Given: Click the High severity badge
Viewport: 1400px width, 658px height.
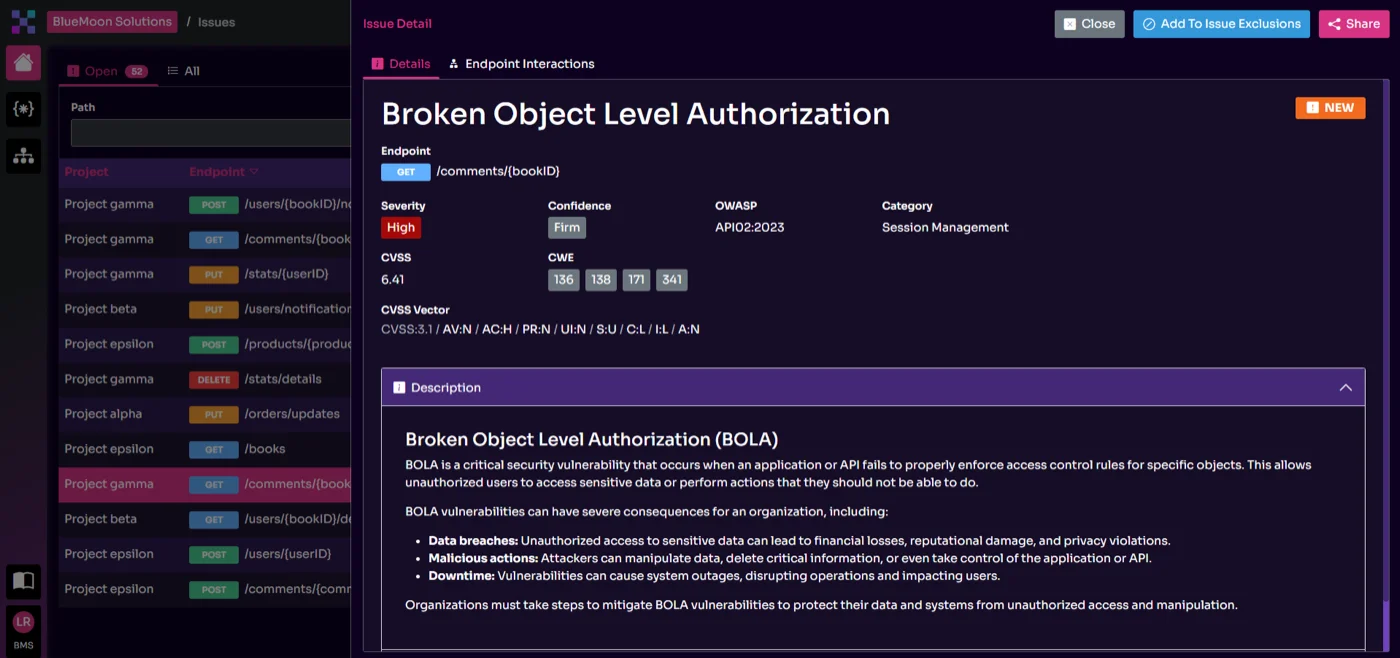Looking at the screenshot, I should click(x=400, y=227).
